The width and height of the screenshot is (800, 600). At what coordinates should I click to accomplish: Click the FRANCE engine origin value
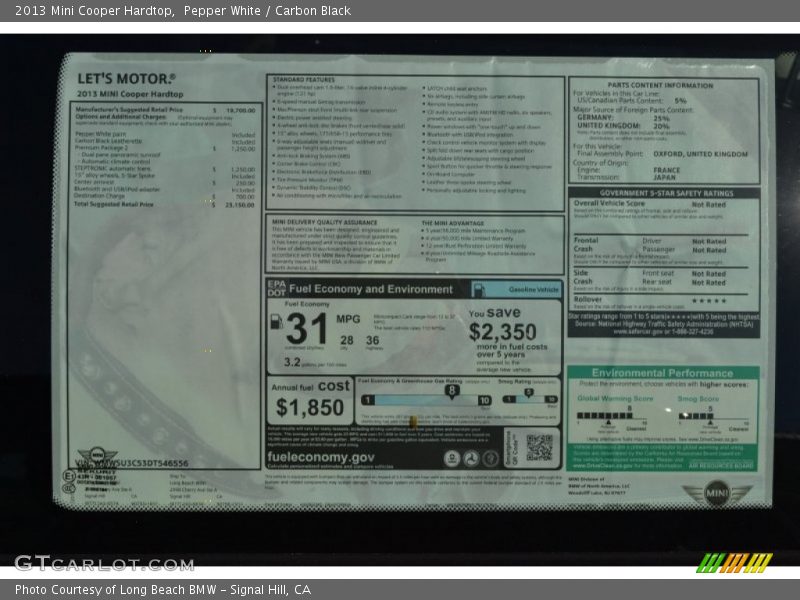pyautogui.click(x=667, y=170)
